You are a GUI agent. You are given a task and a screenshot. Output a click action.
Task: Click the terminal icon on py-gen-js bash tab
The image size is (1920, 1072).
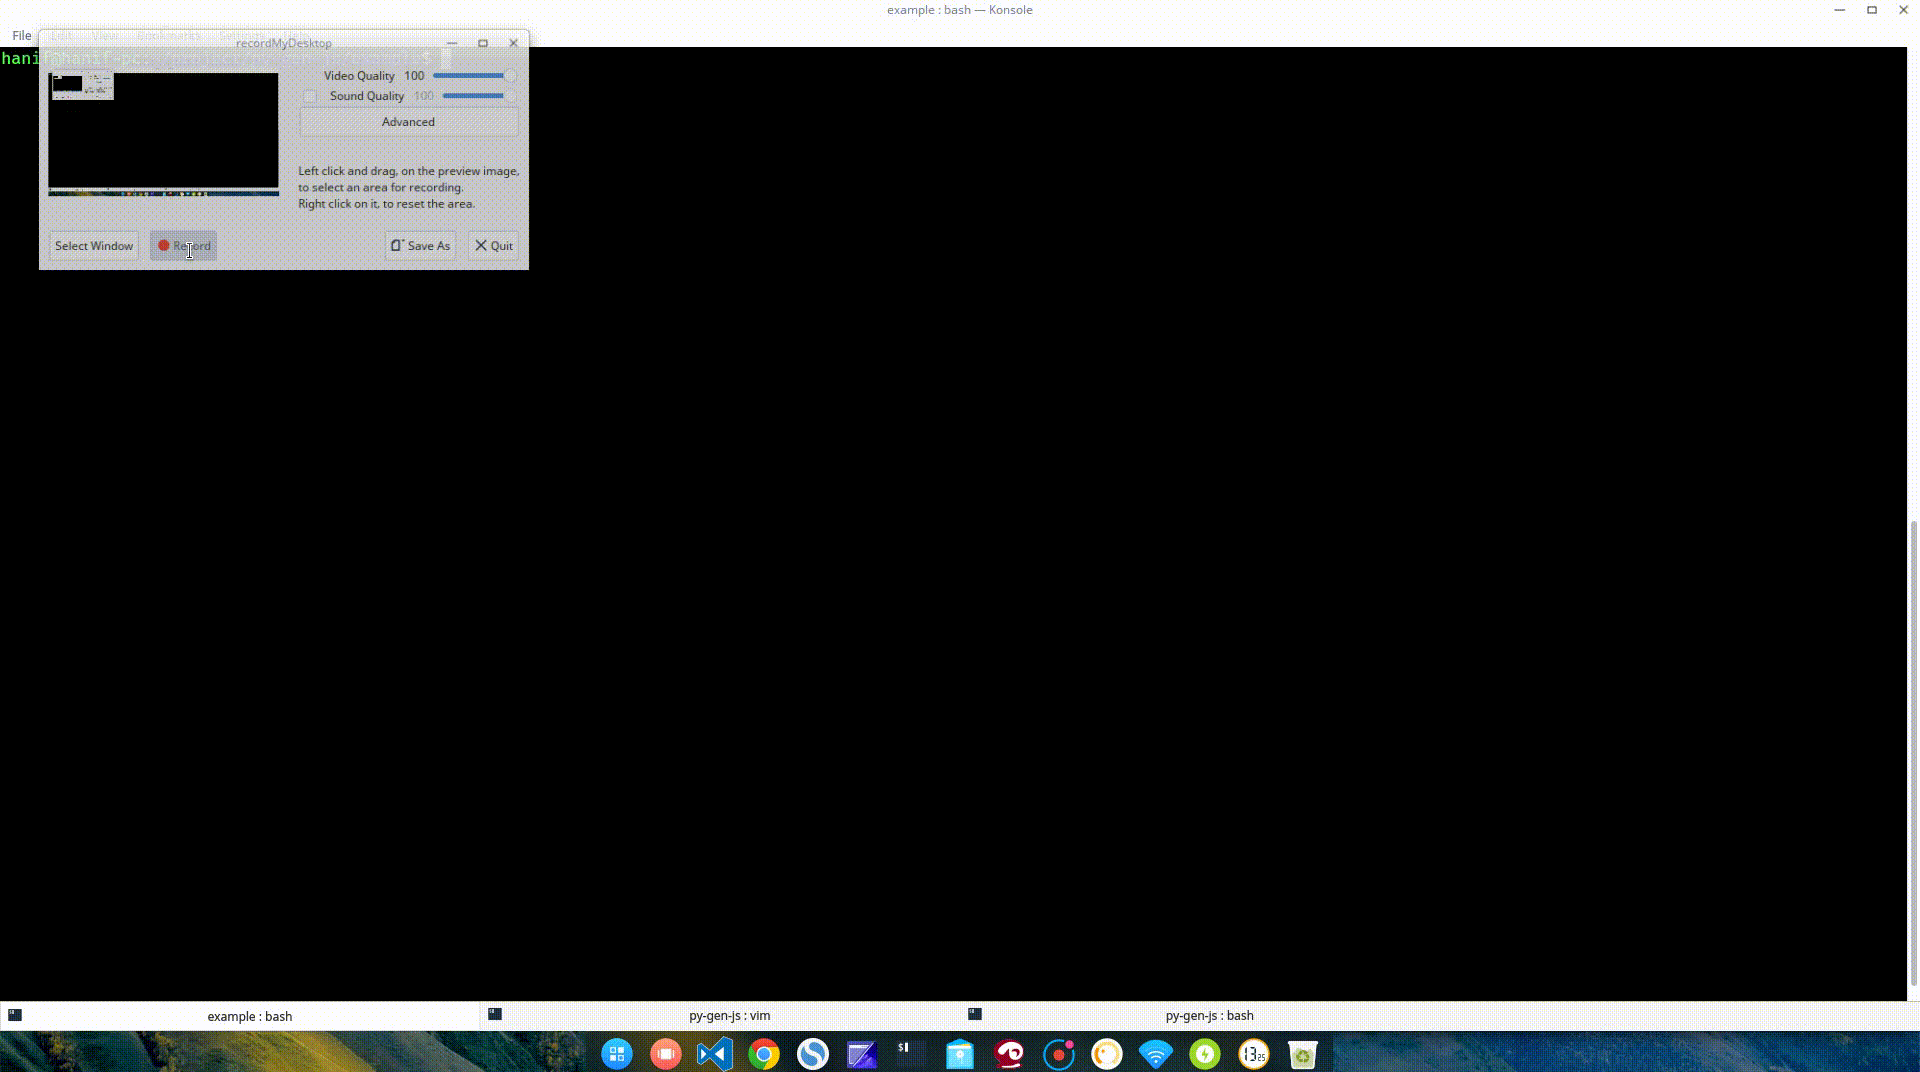point(975,1014)
